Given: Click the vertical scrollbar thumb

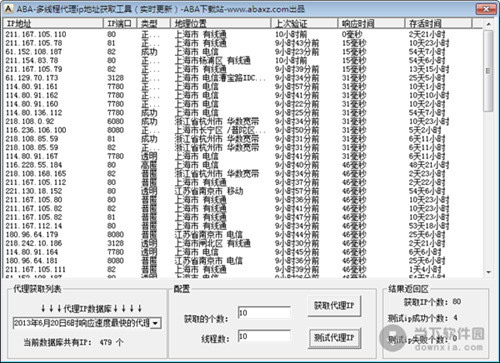Looking at the screenshot, I should coord(488,71).
